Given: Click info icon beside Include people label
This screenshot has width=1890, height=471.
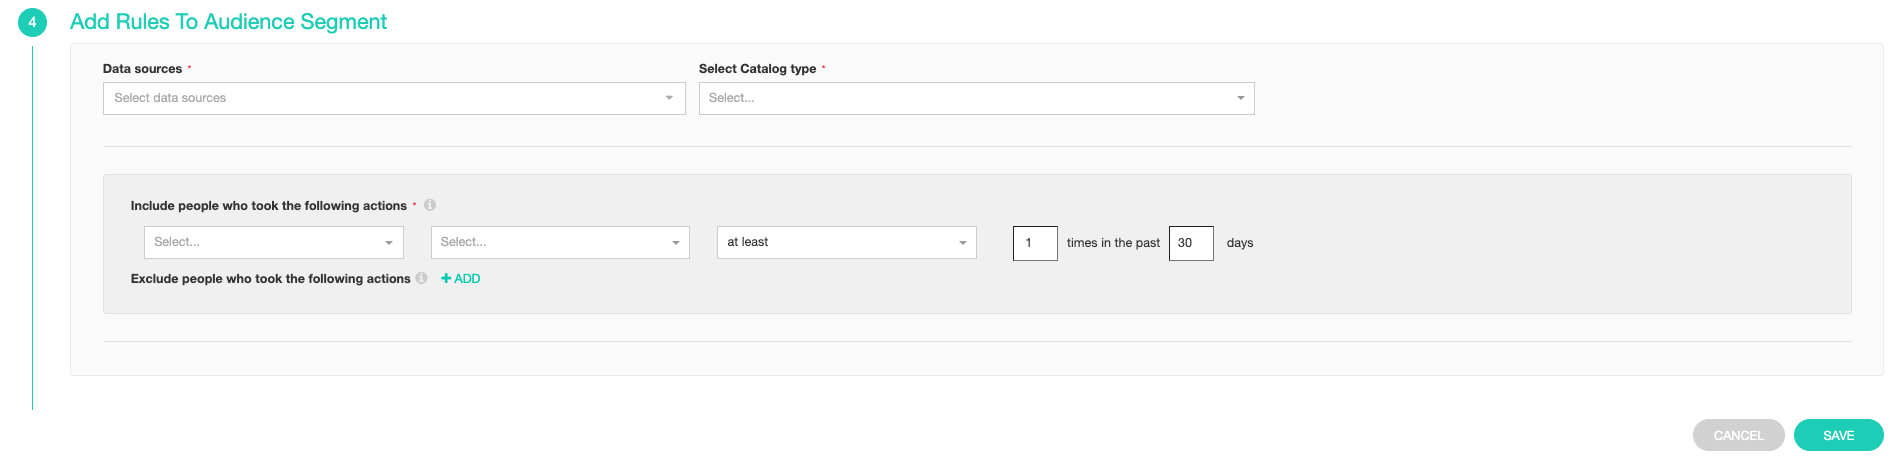Looking at the screenshot, I should [430, 205].
